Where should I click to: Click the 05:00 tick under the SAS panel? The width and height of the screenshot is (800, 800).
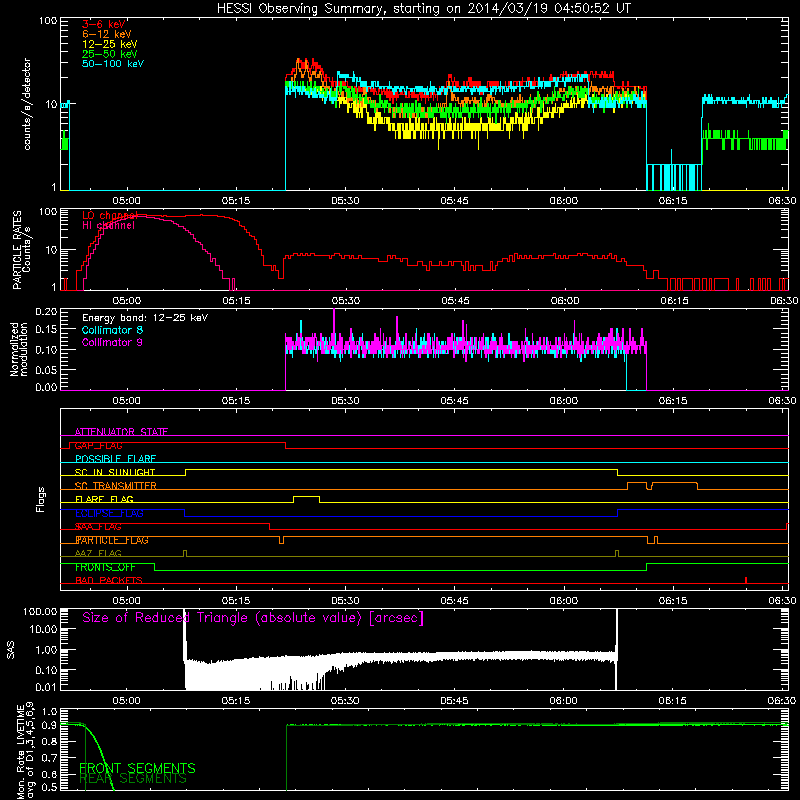[x=127, y=701]
